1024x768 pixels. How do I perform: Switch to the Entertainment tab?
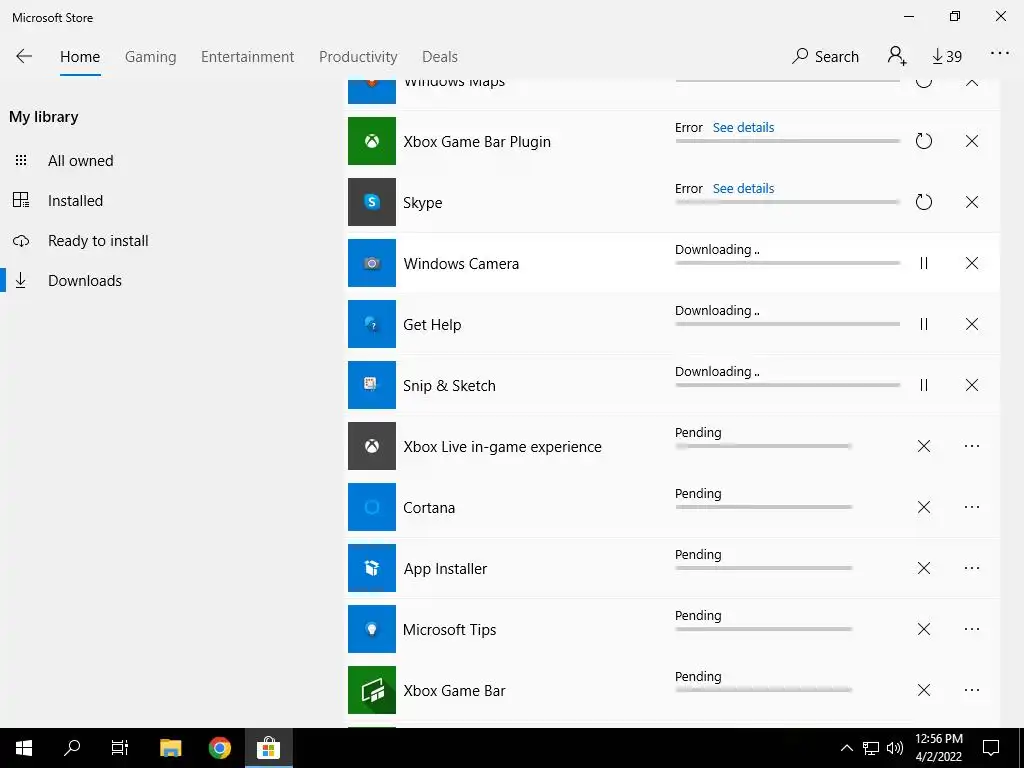pos(248,57)
